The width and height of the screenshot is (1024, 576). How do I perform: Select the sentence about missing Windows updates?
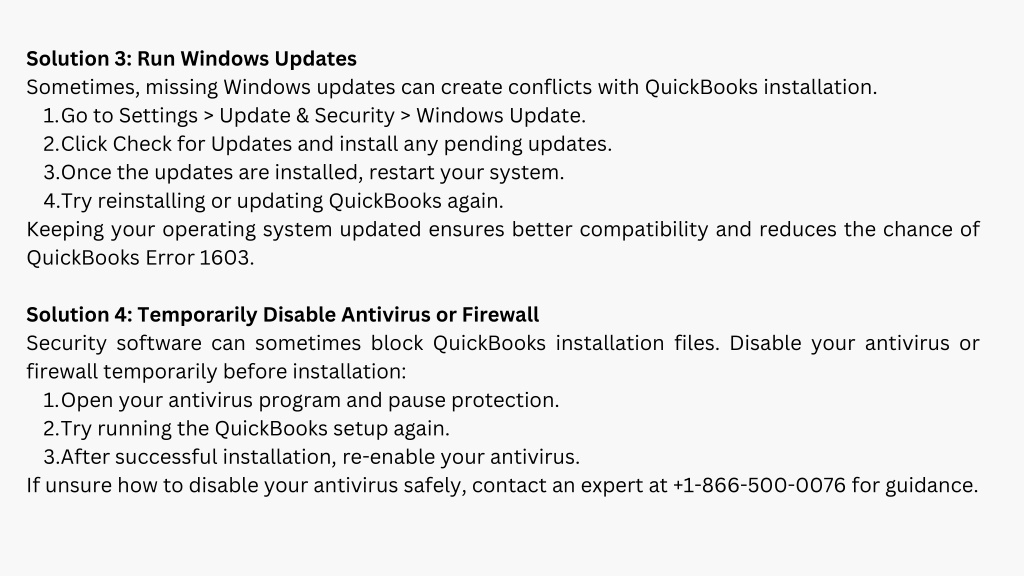tap(451, 87)
